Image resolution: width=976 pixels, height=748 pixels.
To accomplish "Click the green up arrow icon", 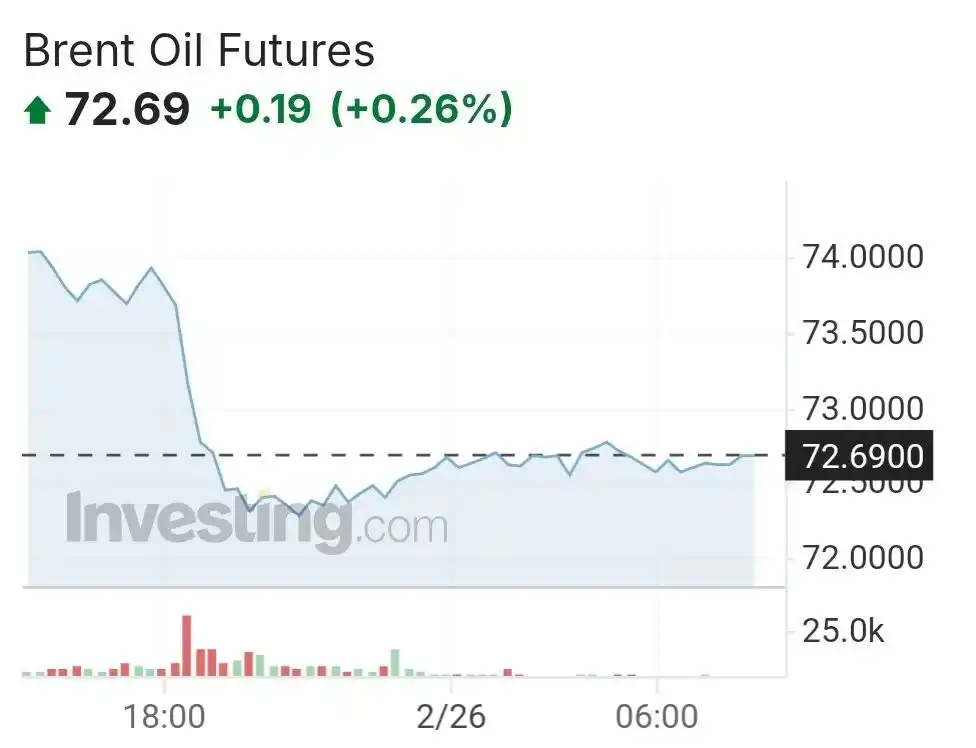I will [x=37, y=110].
